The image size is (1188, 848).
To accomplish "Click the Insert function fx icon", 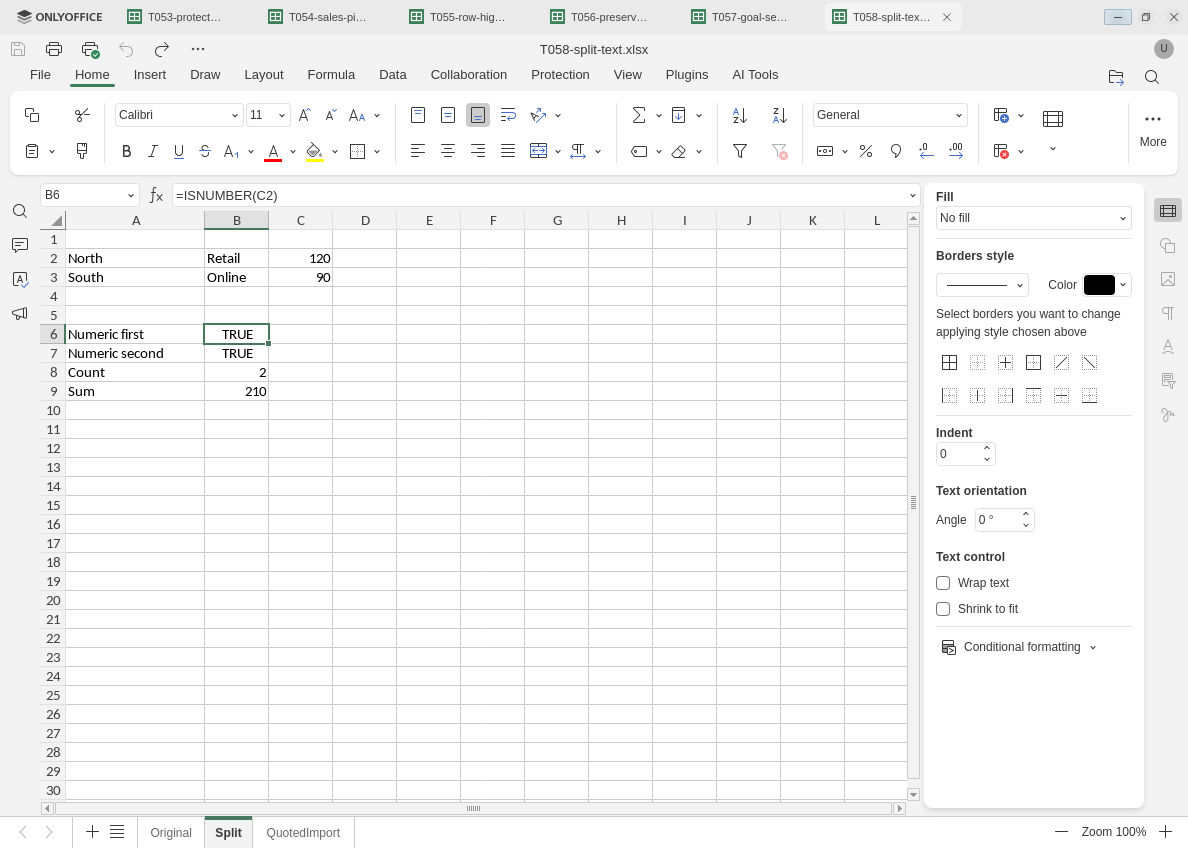I will (156, 196).
